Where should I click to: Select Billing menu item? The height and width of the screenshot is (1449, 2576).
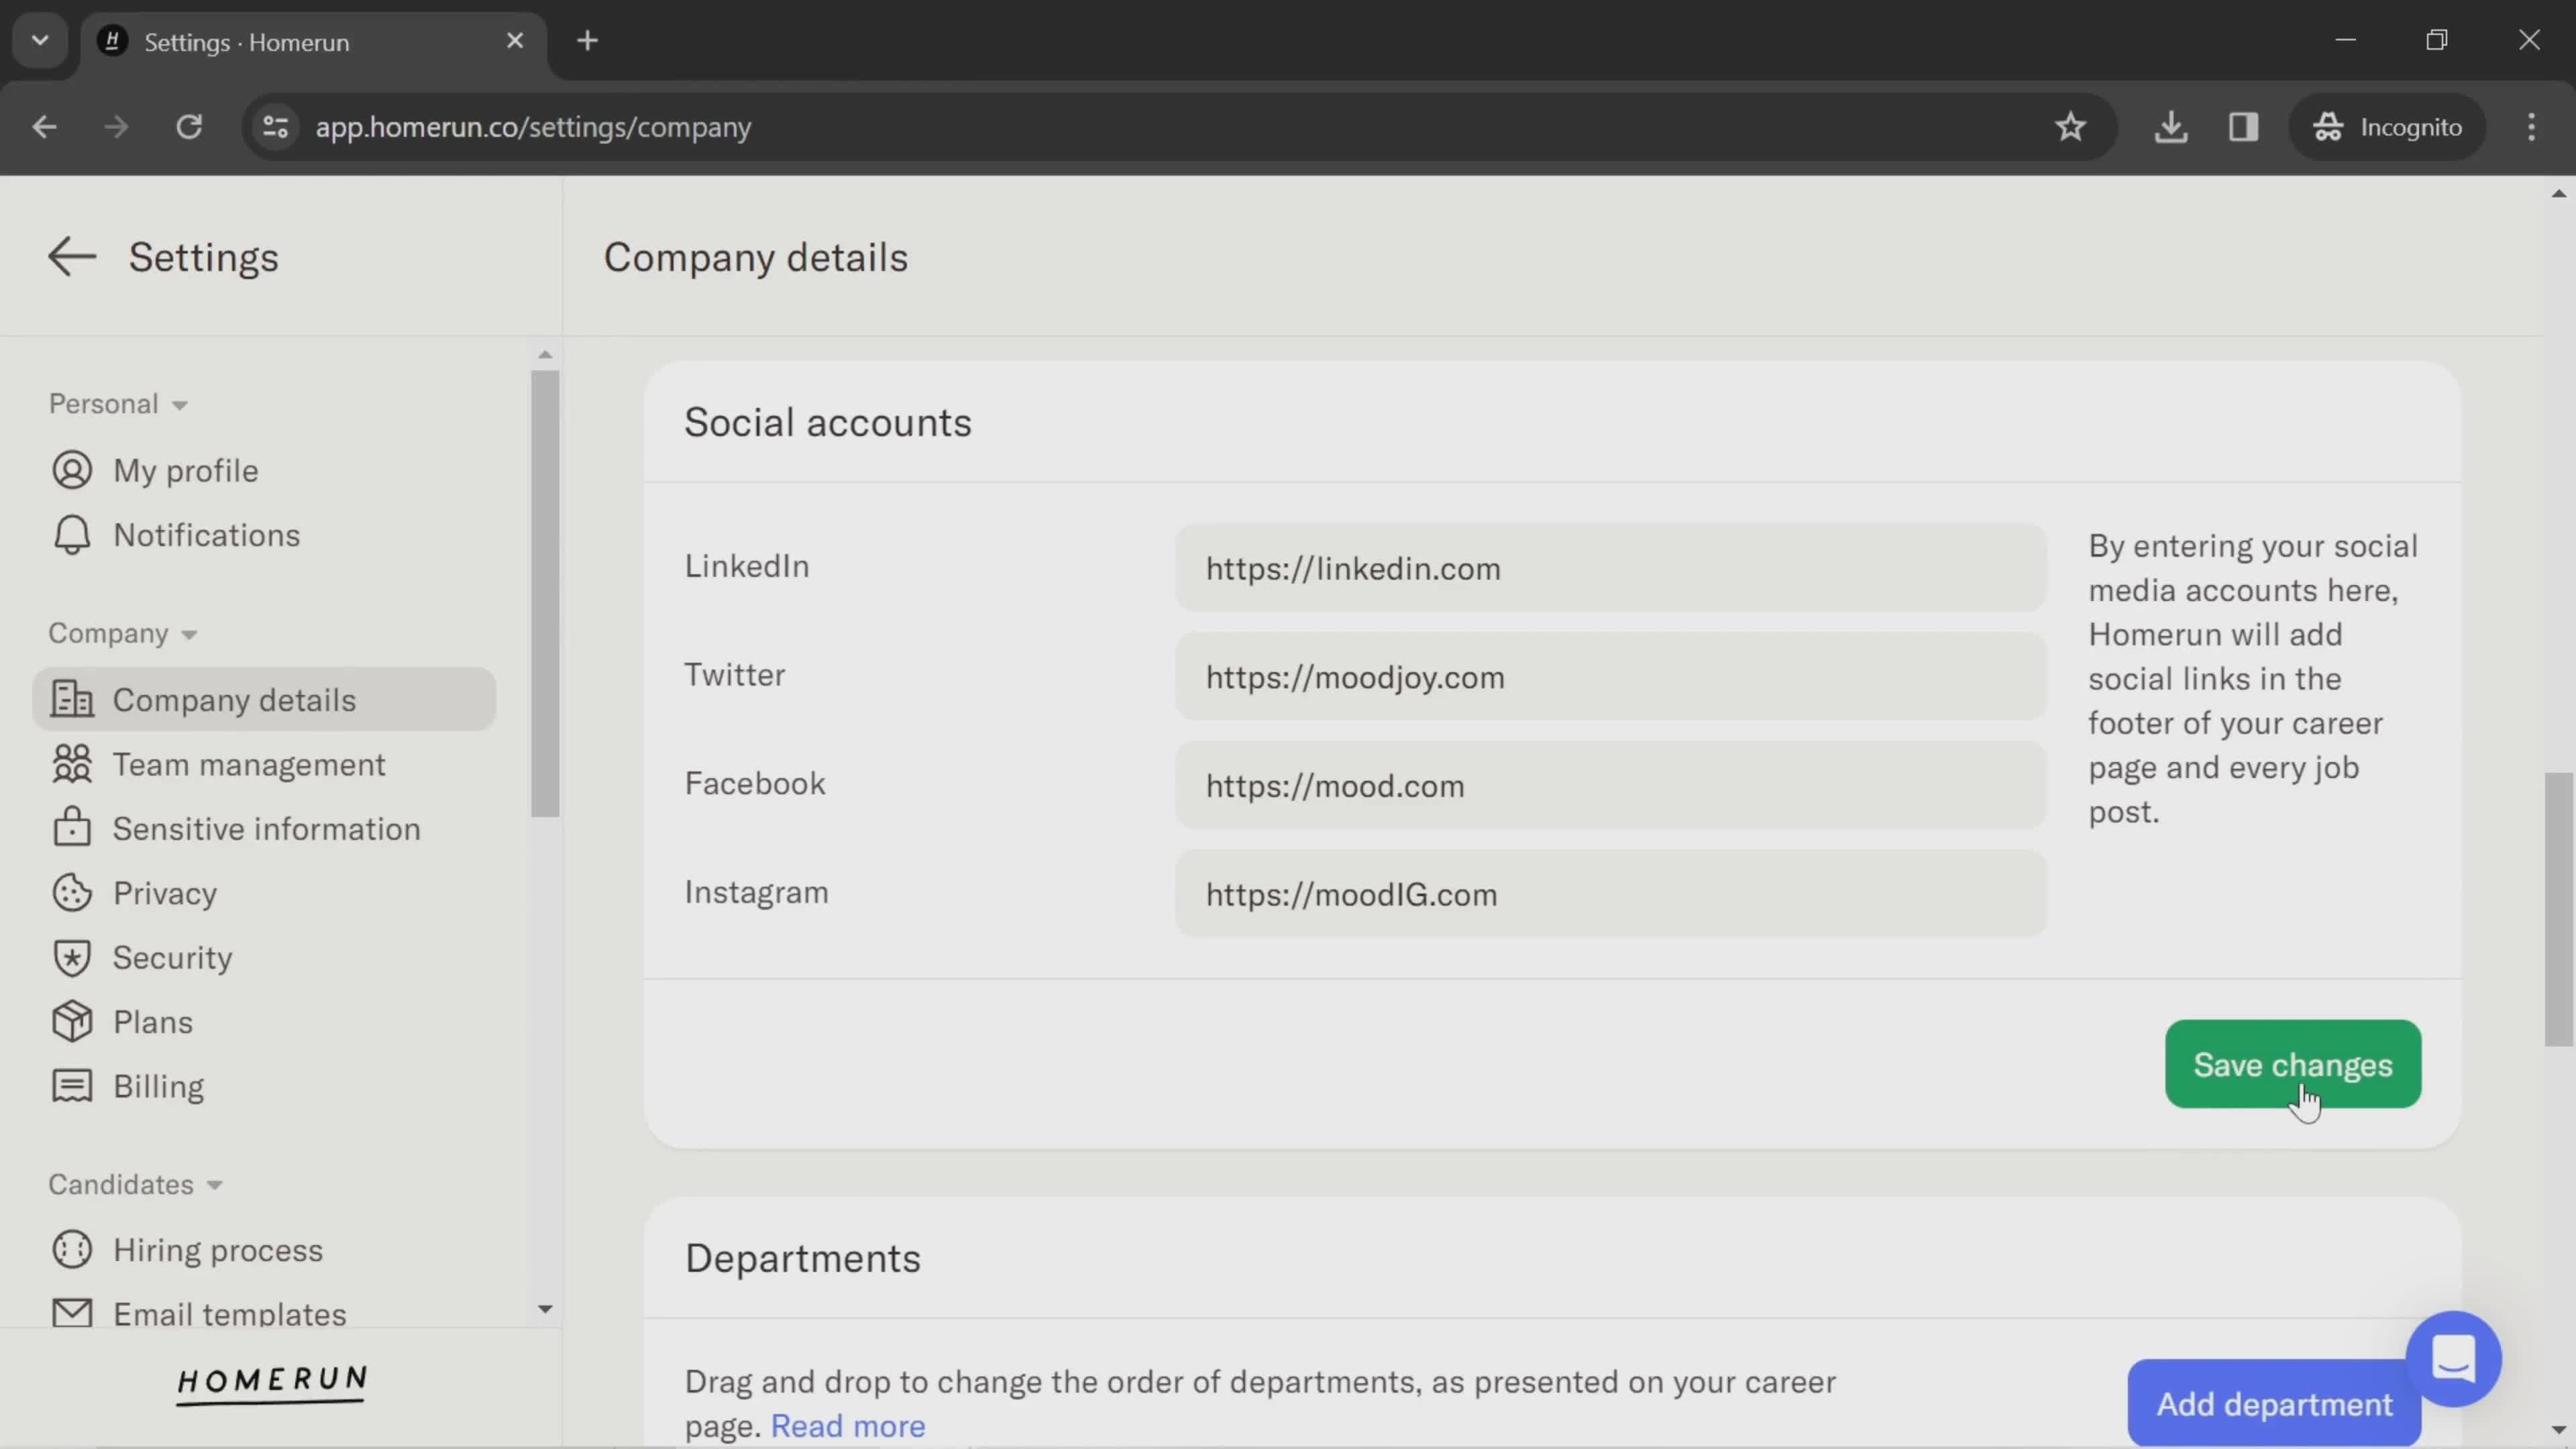click(x=264, y=1086)
